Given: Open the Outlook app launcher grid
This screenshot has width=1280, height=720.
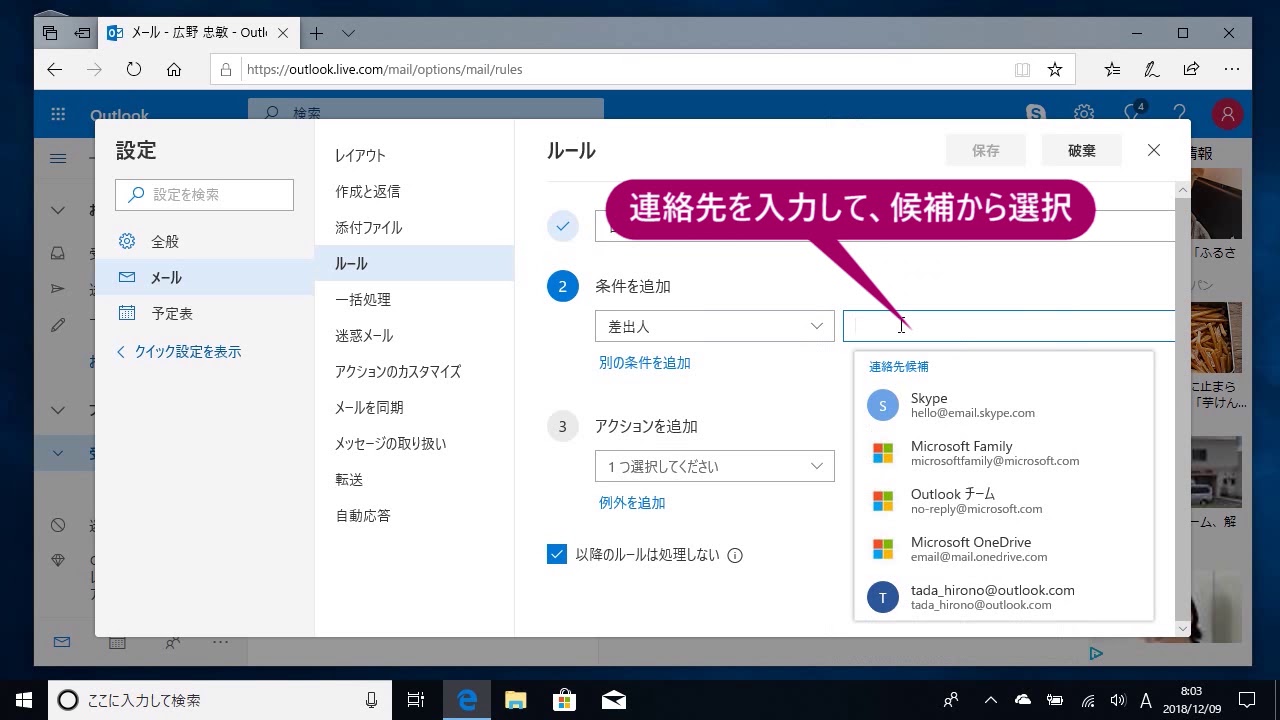Looking at the screenshot, I should point(58,114).
